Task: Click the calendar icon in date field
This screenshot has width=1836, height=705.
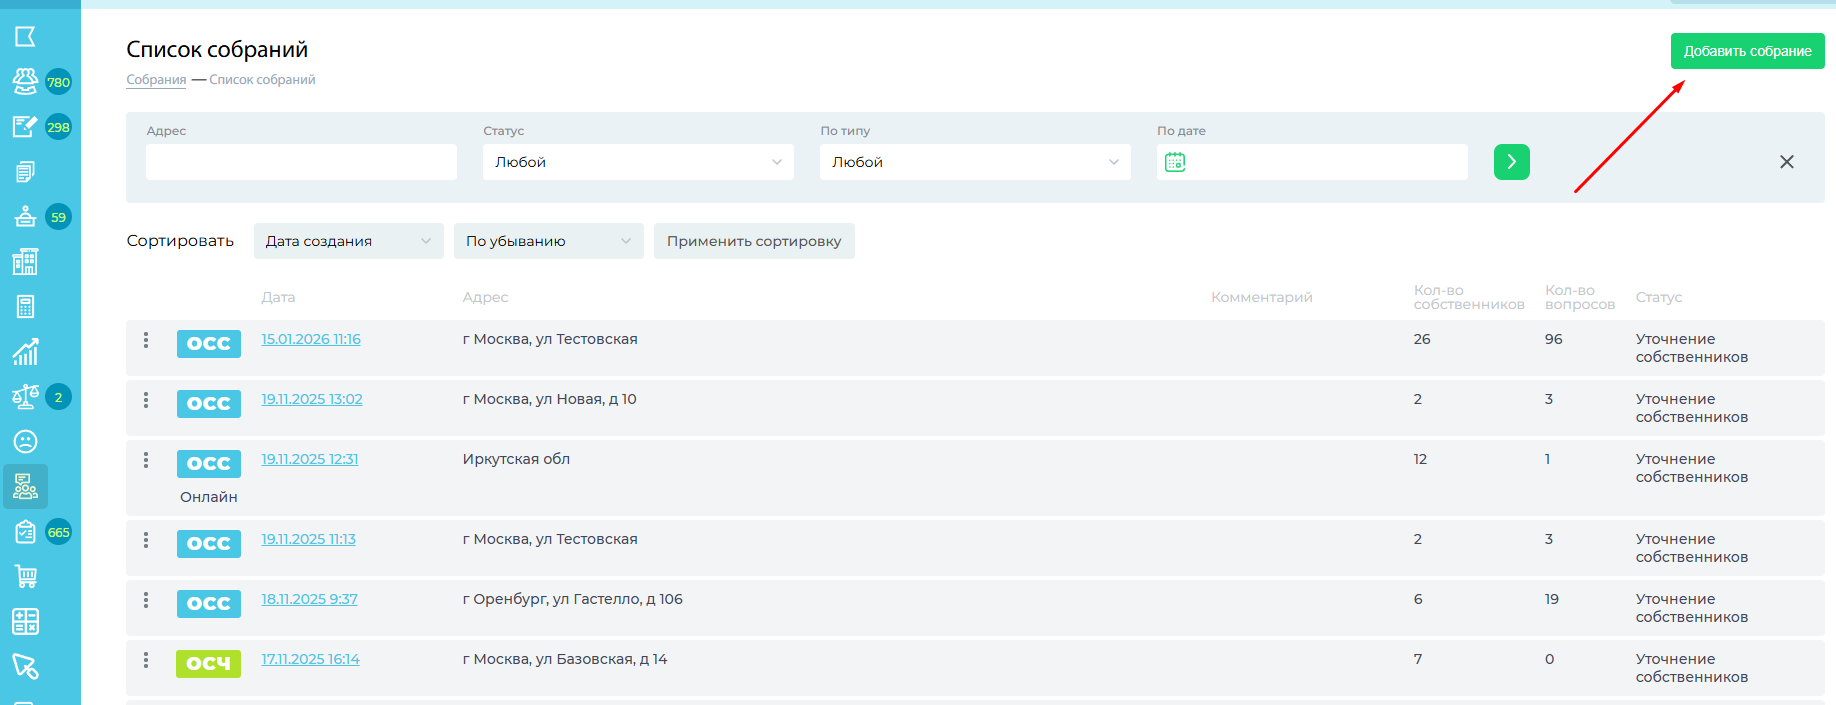Action: [1175, 162]
